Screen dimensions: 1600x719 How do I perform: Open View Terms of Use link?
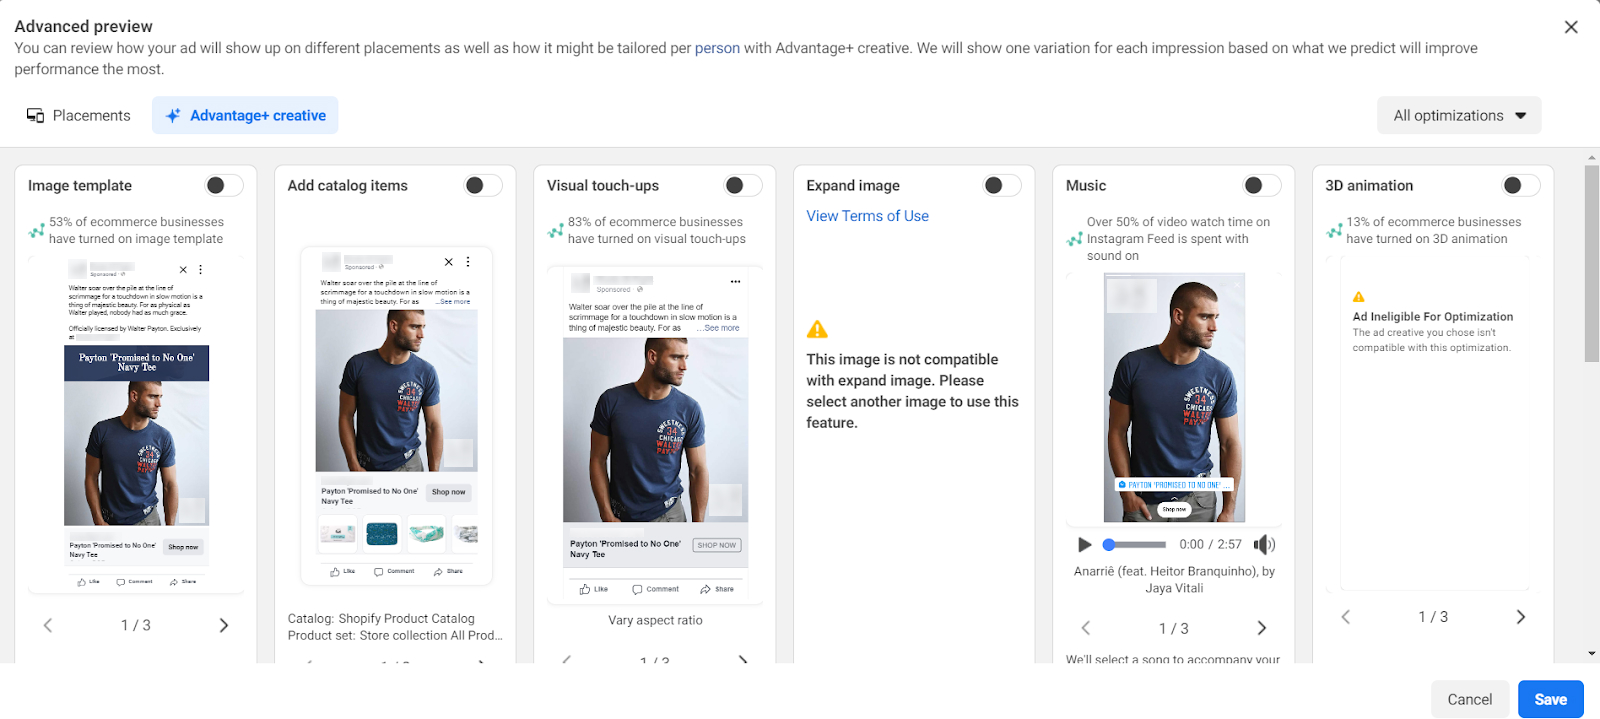point(868,216)
